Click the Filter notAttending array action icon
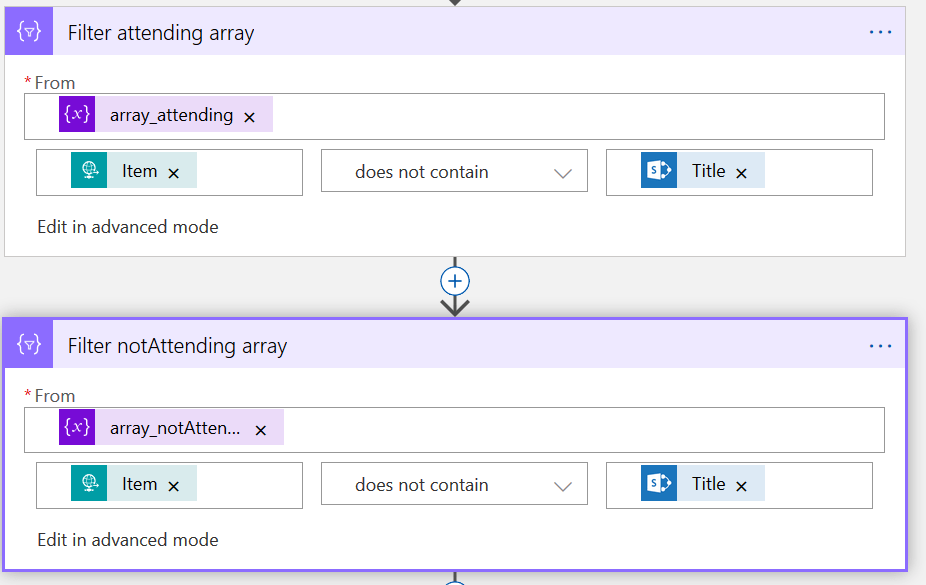926x585 pixels. (x=30, y=345)
